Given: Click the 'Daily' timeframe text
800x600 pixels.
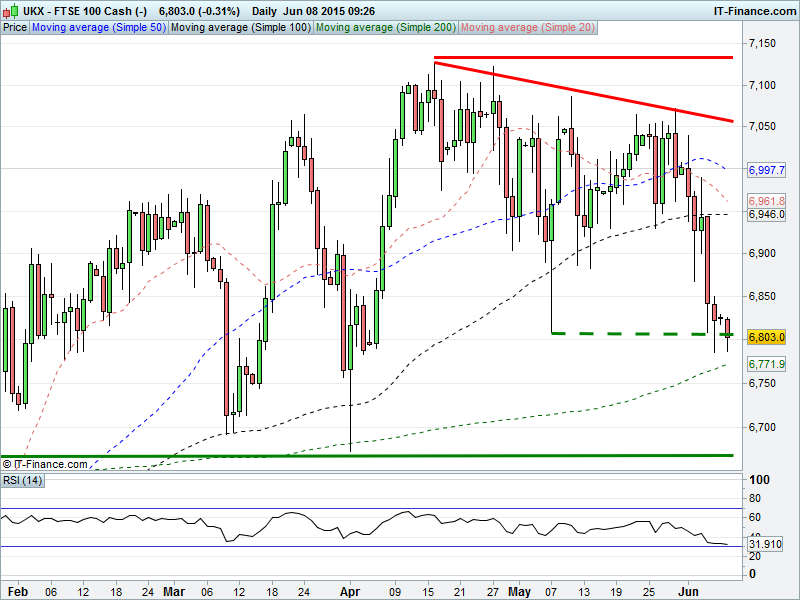Looking at the screenshot, I should click(x=264, y=11).
